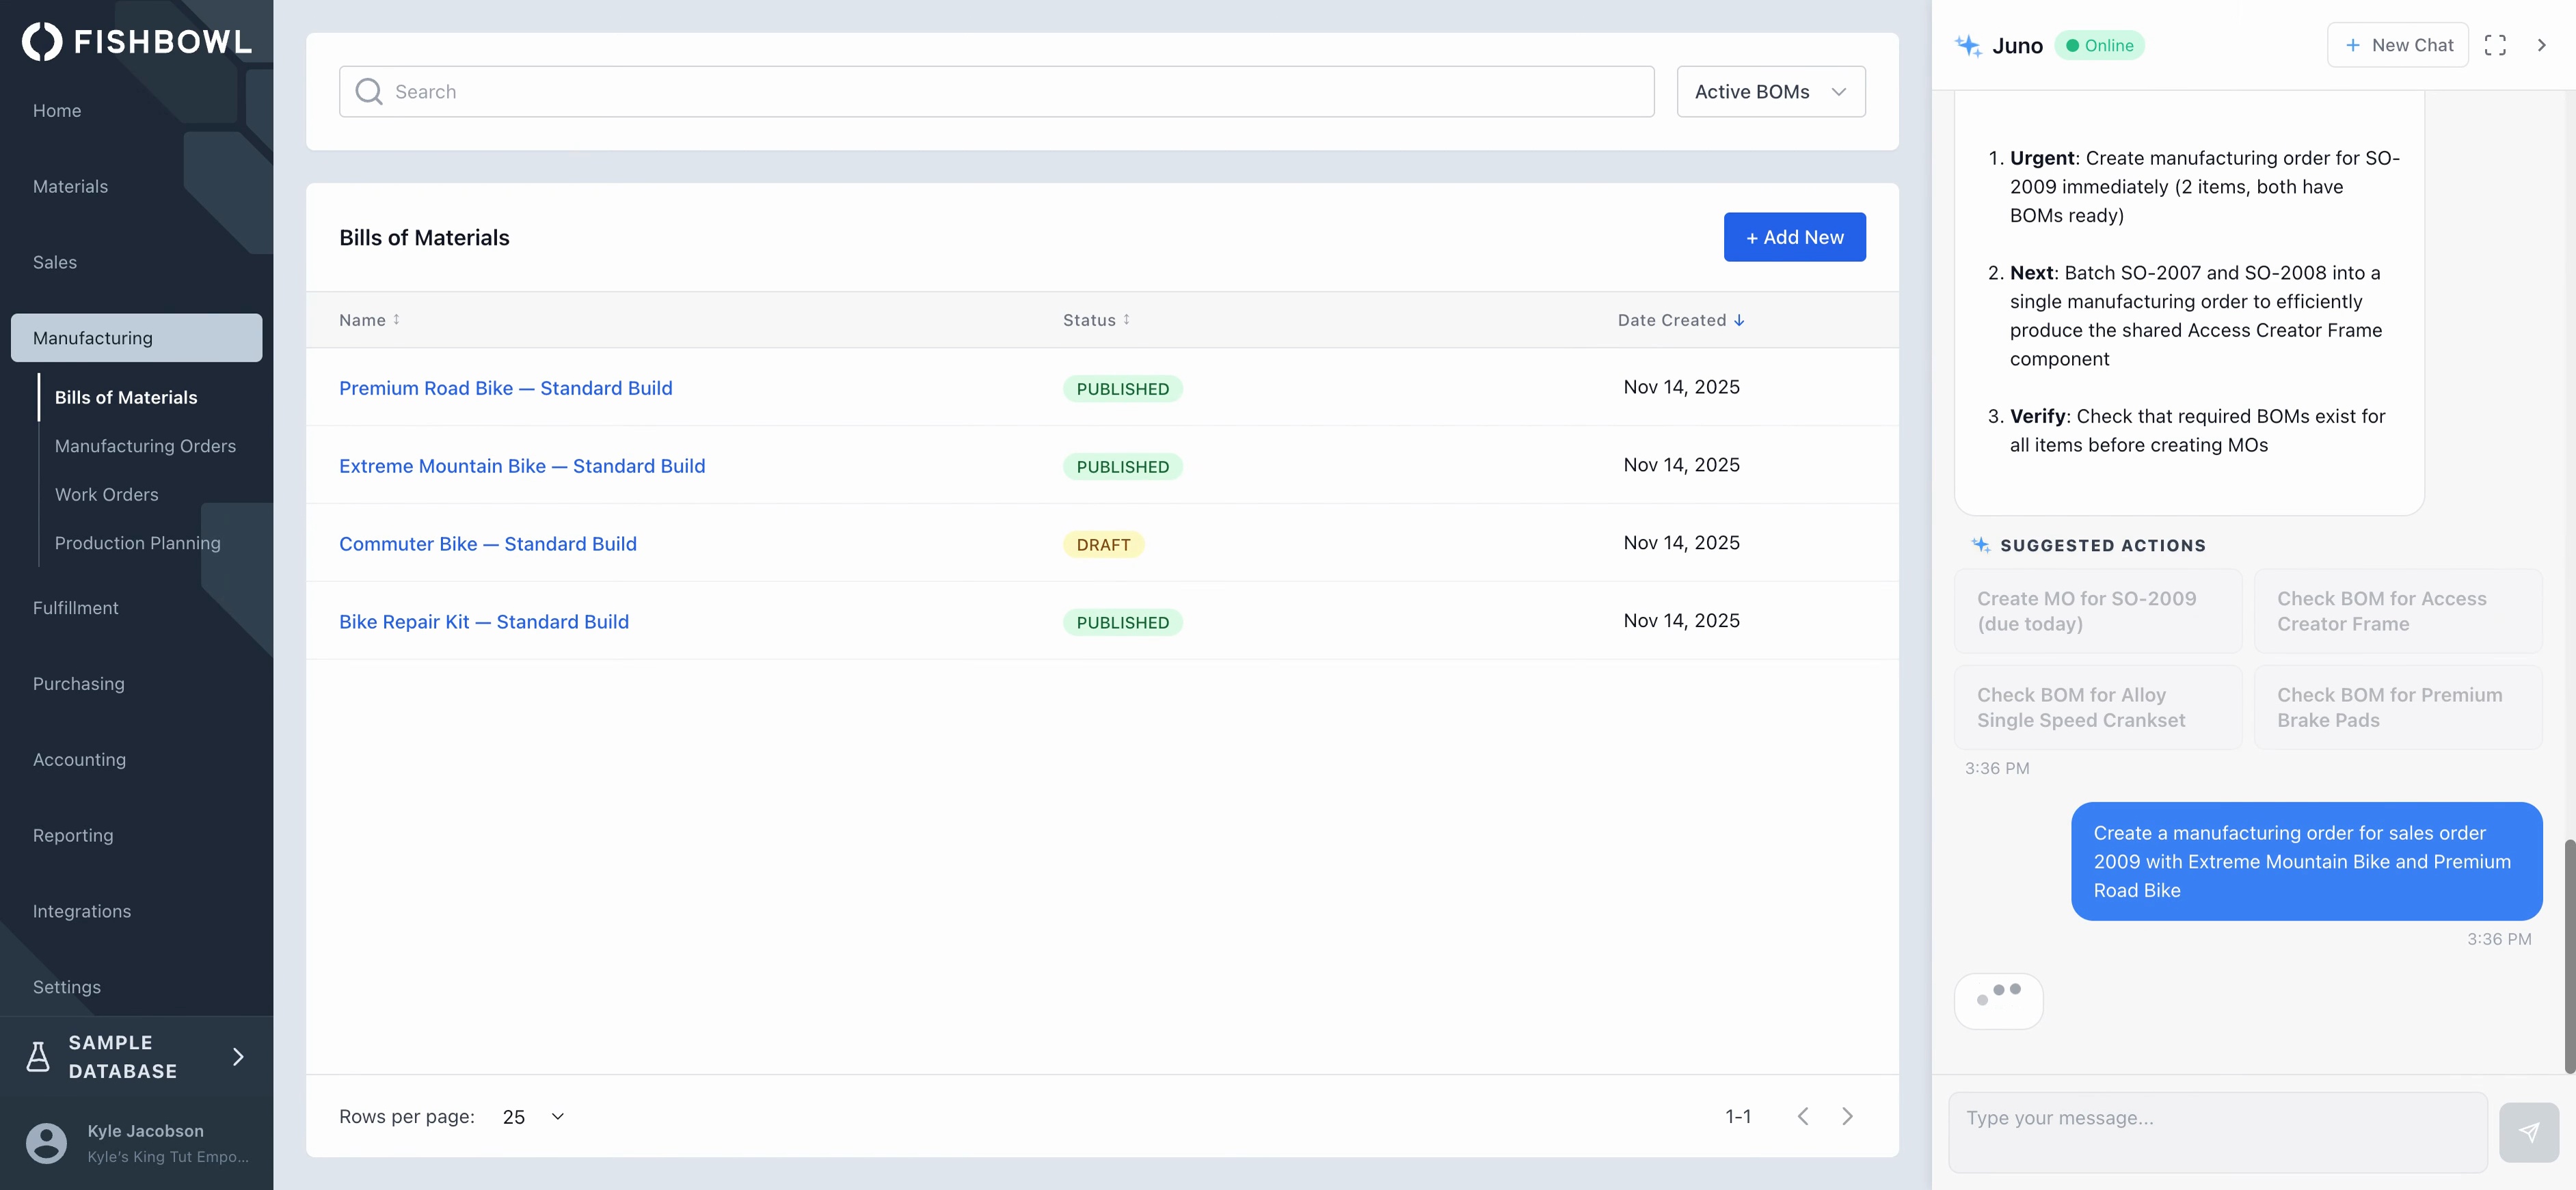
Task: Open the rows per page dropdown
Action: click(x=534, y=1117)
